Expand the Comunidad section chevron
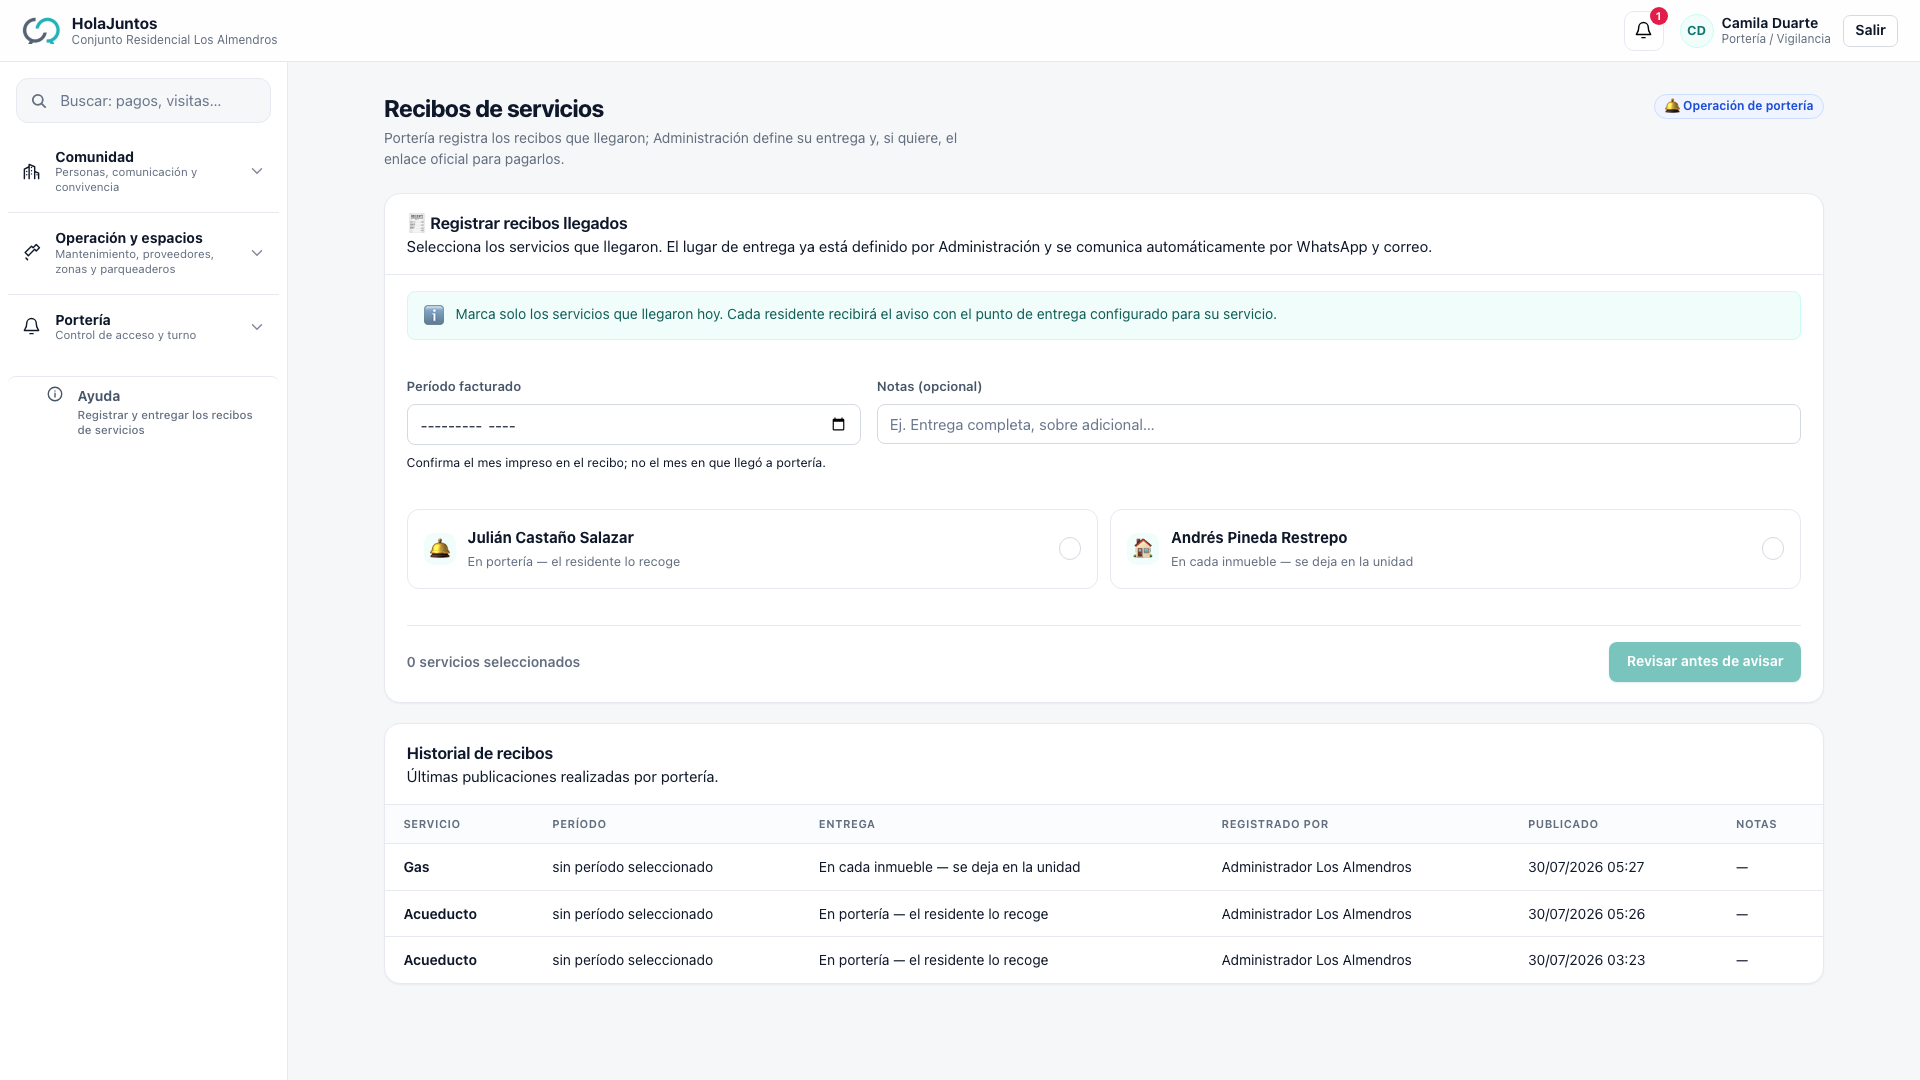This screenshot has width=1920, height=1080. point(257,171)
